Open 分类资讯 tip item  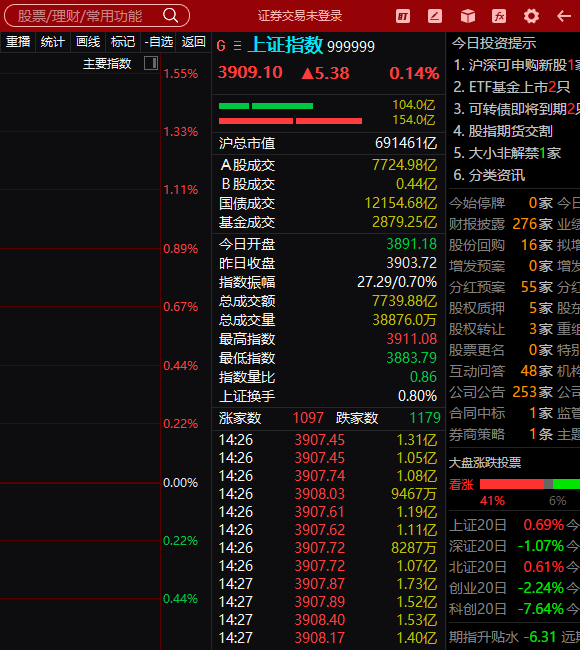[x=489, y=175]
